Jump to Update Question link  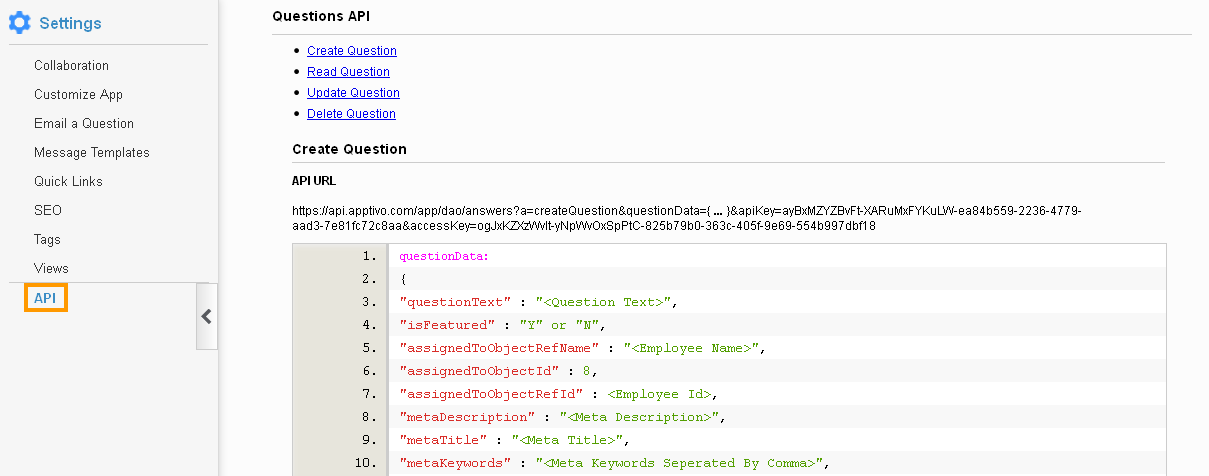[353, 93]
